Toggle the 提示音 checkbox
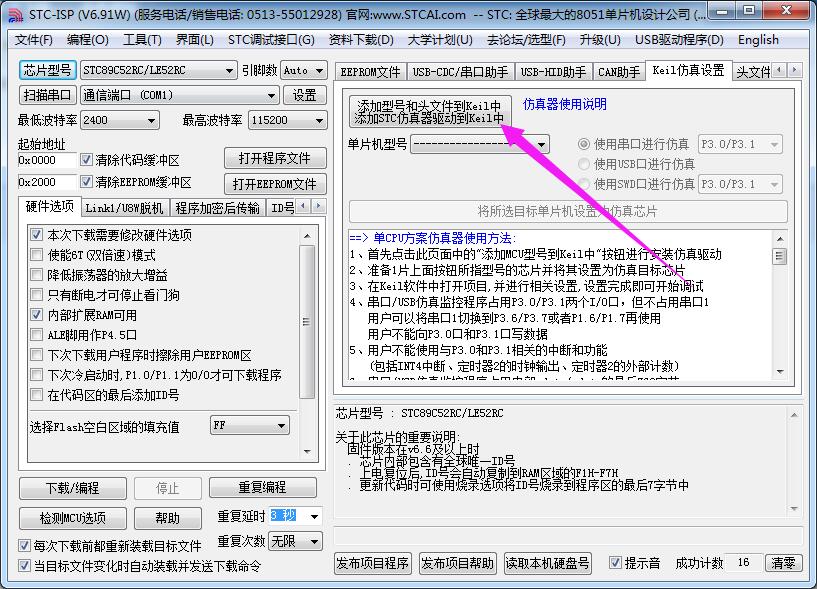Image resolution: width=817 pixels, height=589 pixels. (x=615, y=563)
